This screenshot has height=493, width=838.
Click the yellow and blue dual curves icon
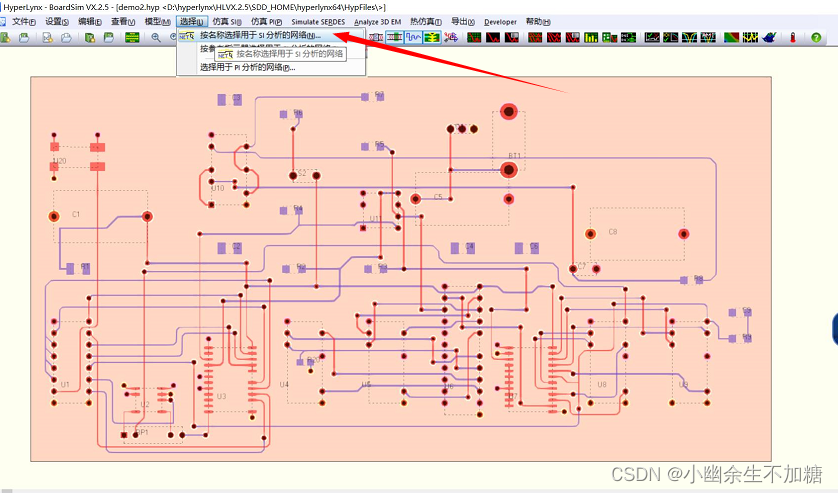pyautogui.click(x=689, y=37)
